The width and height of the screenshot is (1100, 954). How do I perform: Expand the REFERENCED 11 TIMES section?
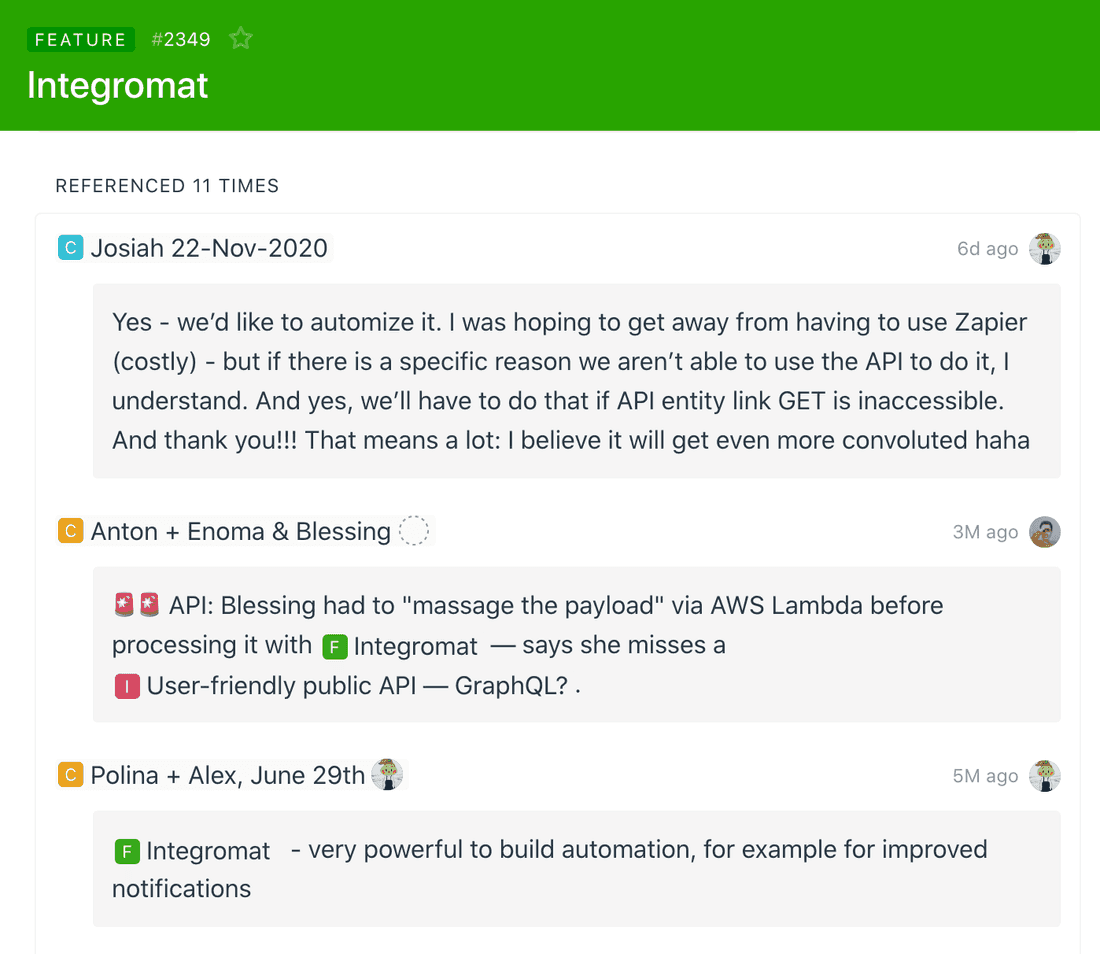tap(168, 186)
